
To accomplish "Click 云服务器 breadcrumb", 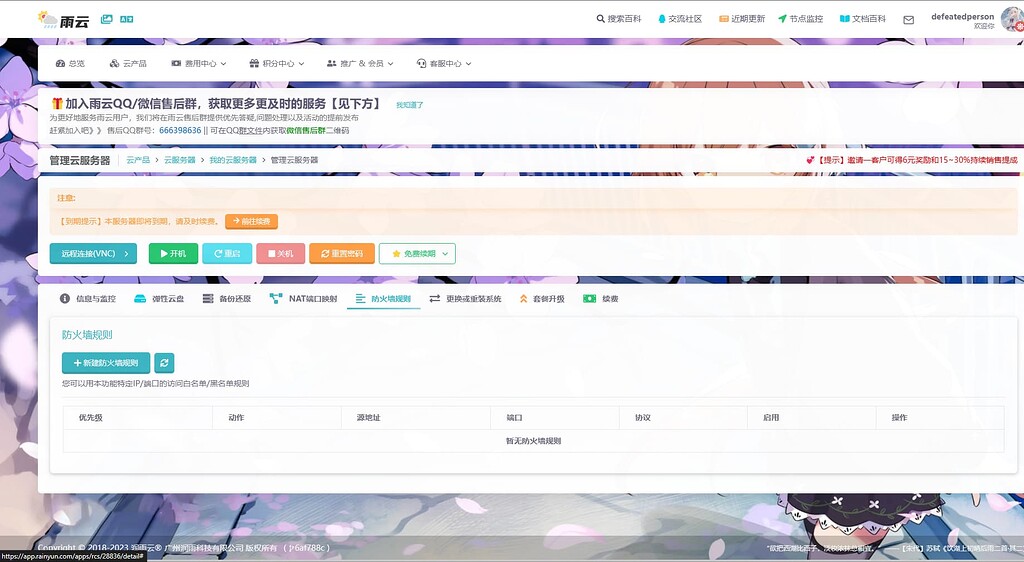I will coord(180,160).
